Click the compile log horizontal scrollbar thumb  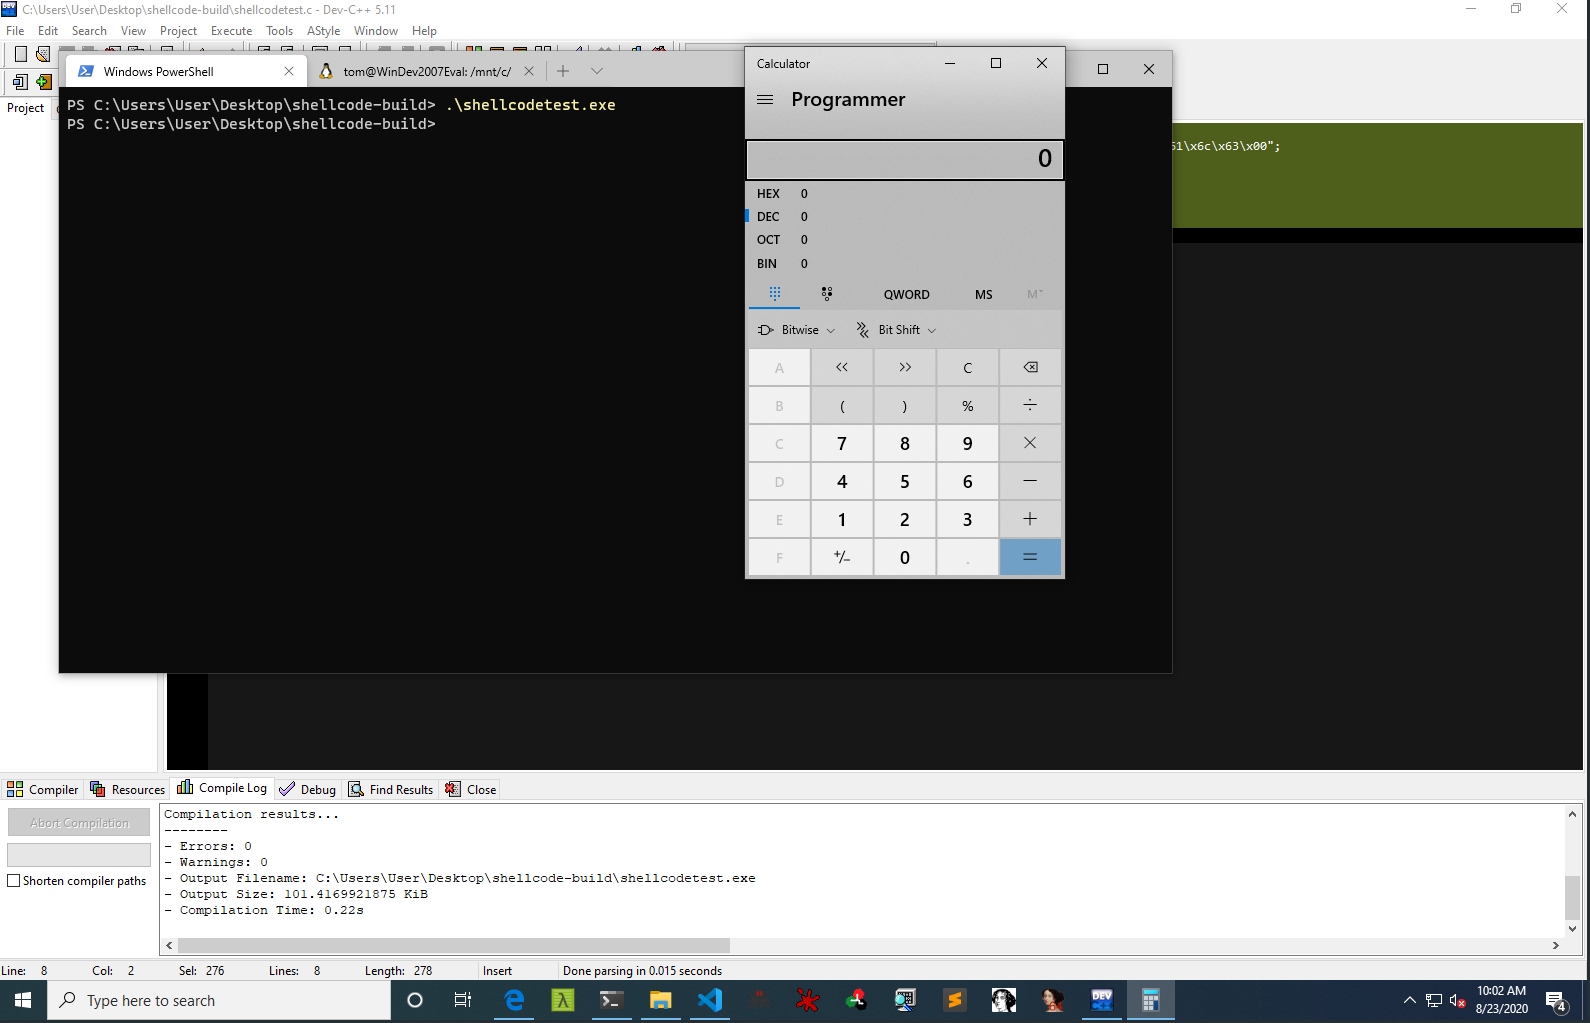tap(453, 945)
